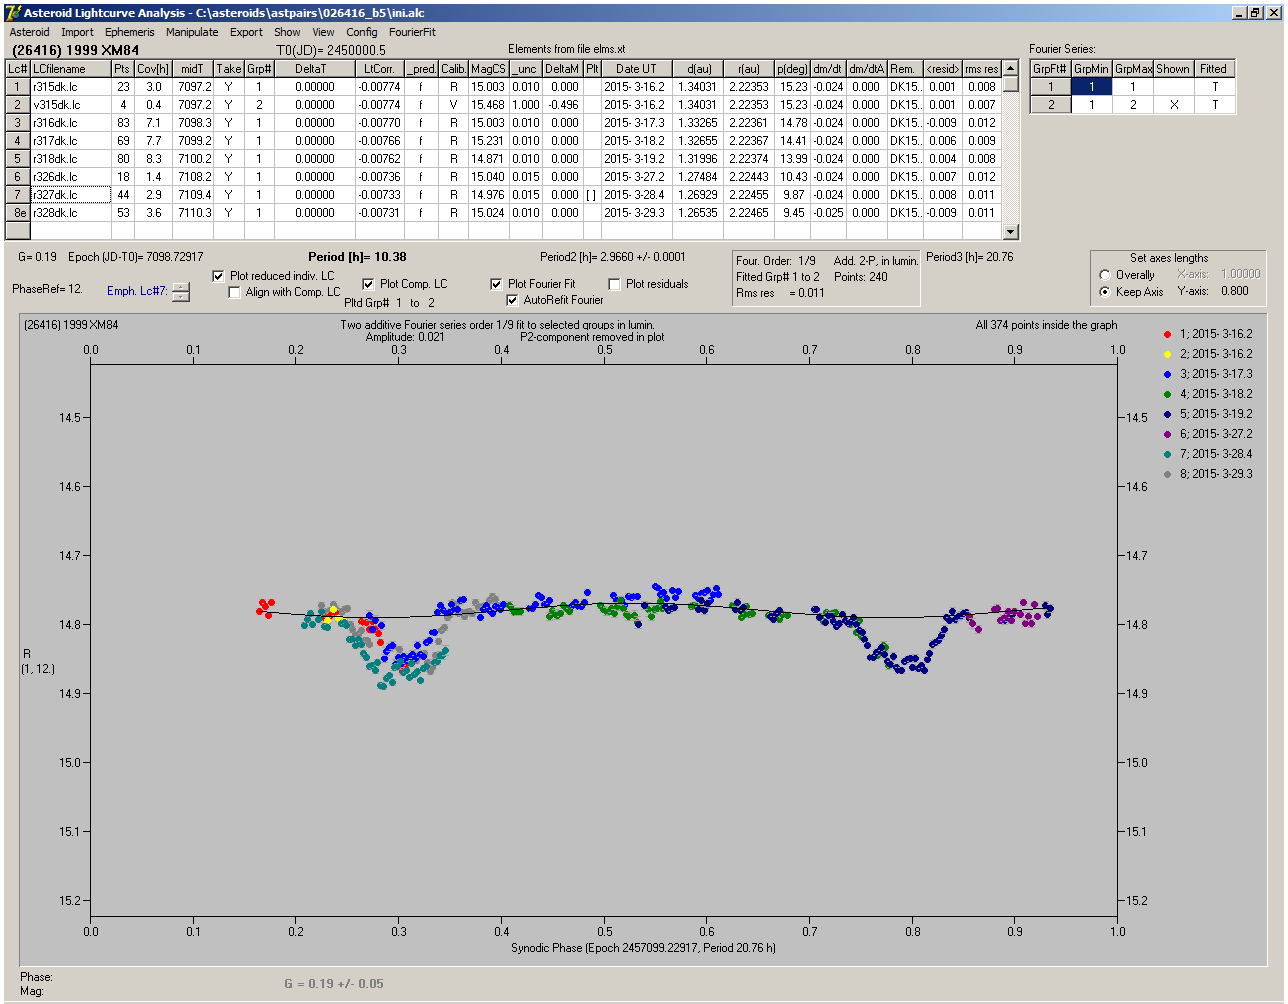The image size is (1288, 1004).
Task: Select the Overally radio button
Action: click(1105, 275)
